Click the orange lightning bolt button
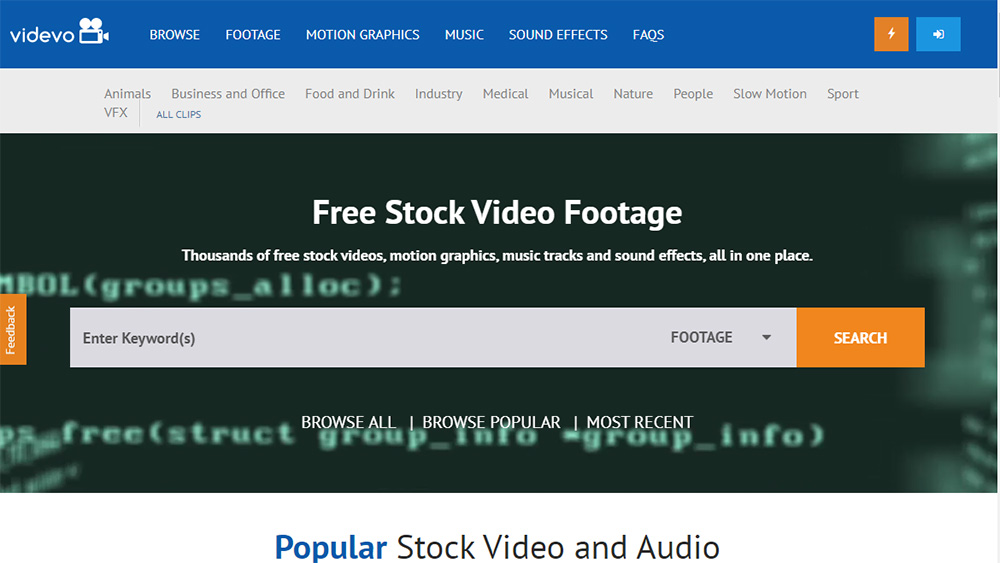The image size is (1000, 563). [891, 34]
